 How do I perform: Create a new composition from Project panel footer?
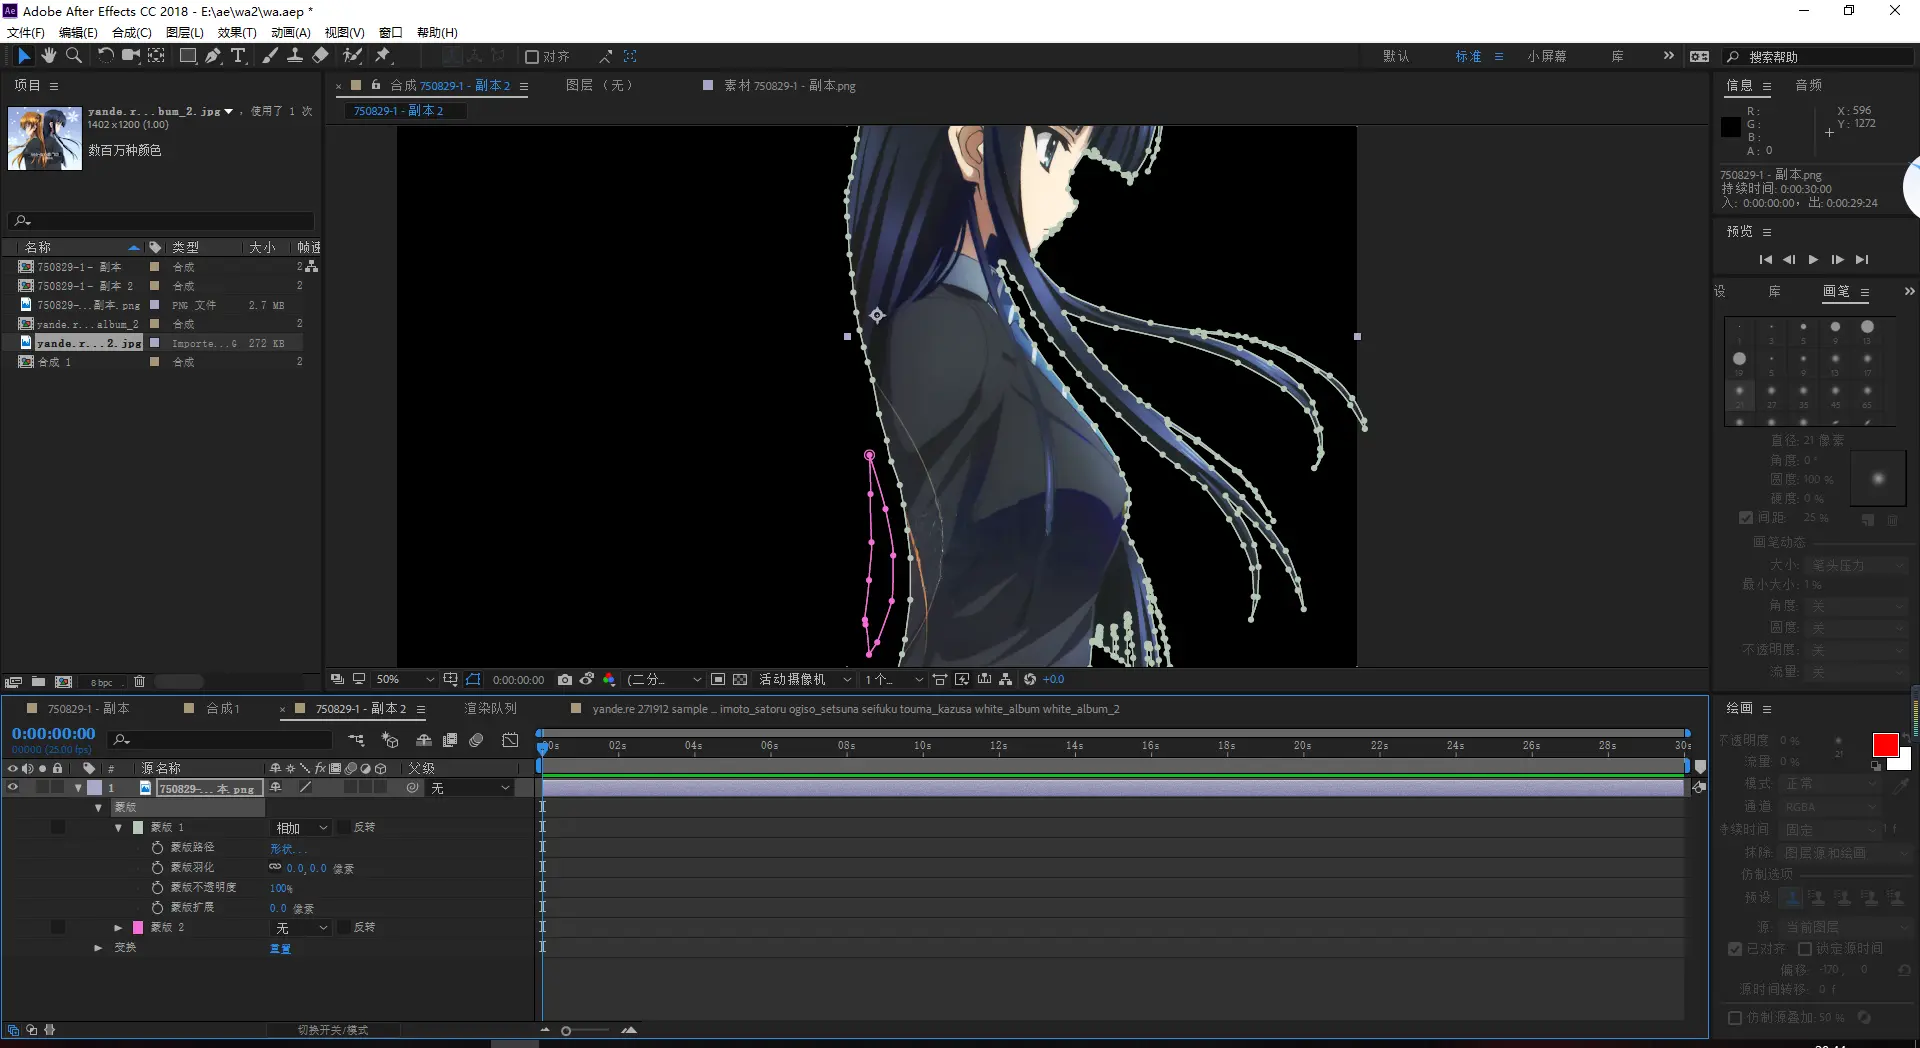point(63,682)
